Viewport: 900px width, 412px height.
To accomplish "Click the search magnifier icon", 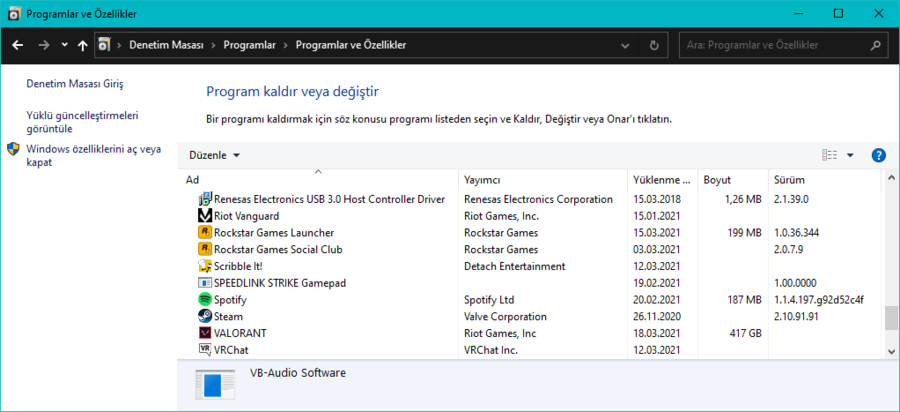I will pos(875,45).
